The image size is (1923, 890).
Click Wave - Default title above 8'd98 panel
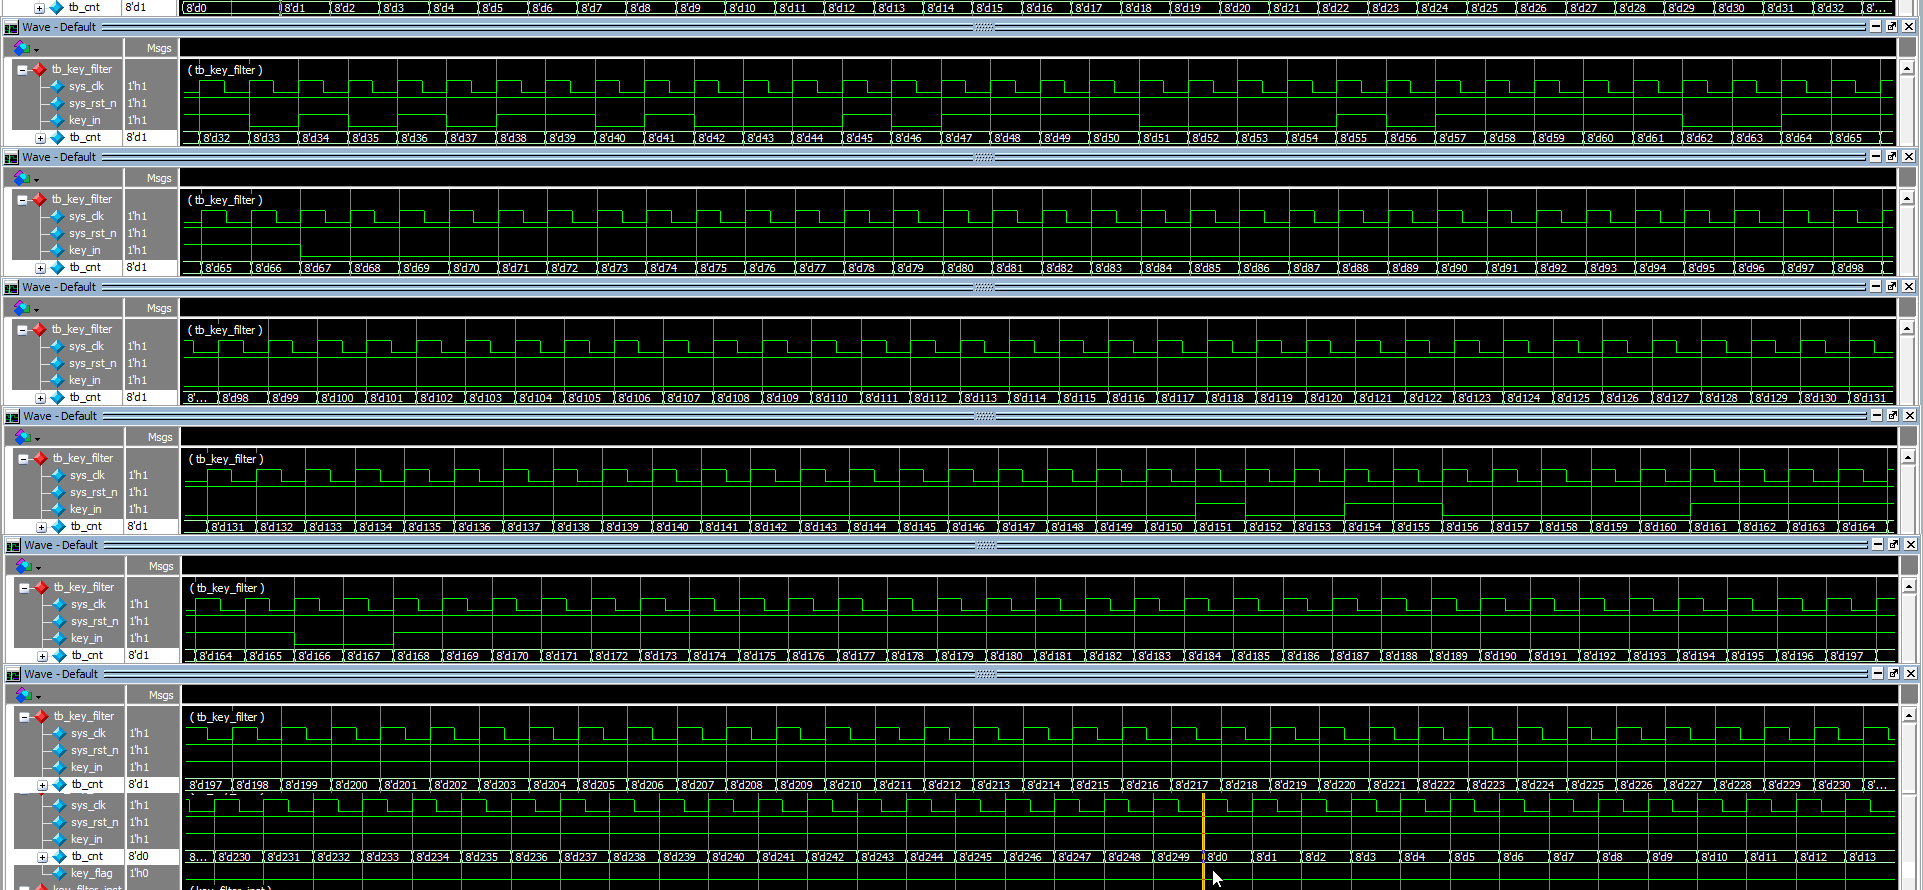[59, 287]
